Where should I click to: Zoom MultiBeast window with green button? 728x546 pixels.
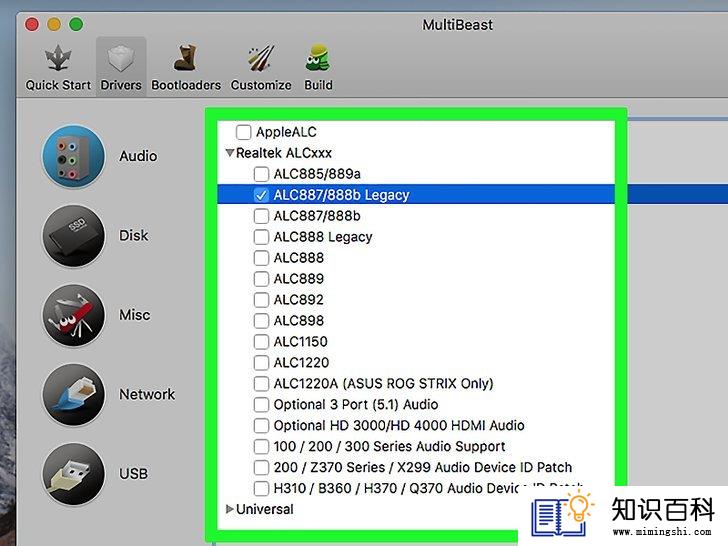point(76,24)
